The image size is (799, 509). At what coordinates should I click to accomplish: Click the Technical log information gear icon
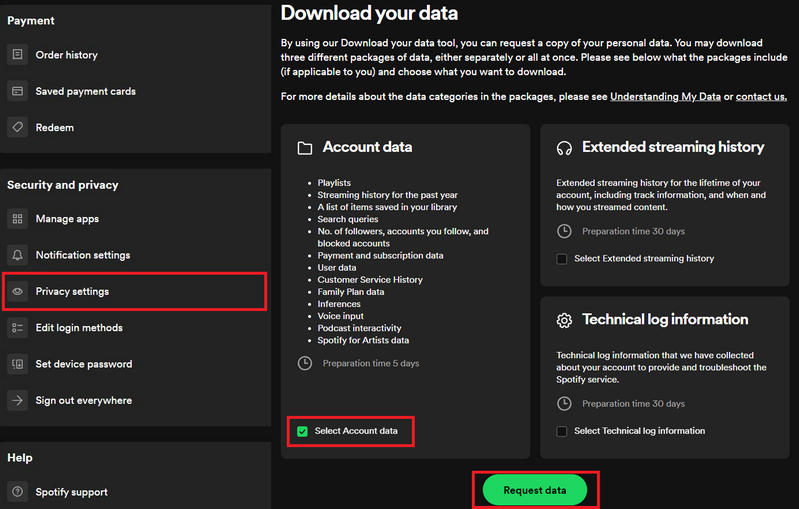[x=564, y=320]
